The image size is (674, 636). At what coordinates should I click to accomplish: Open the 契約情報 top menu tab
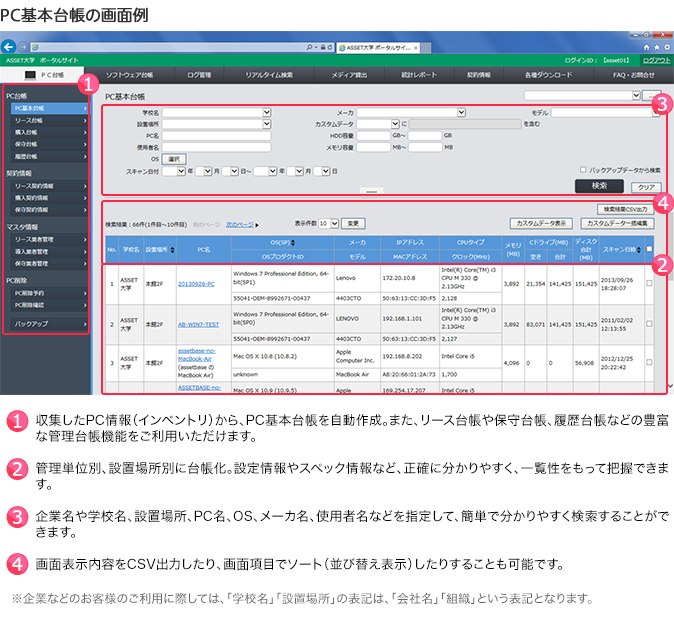tap(479, 75)
